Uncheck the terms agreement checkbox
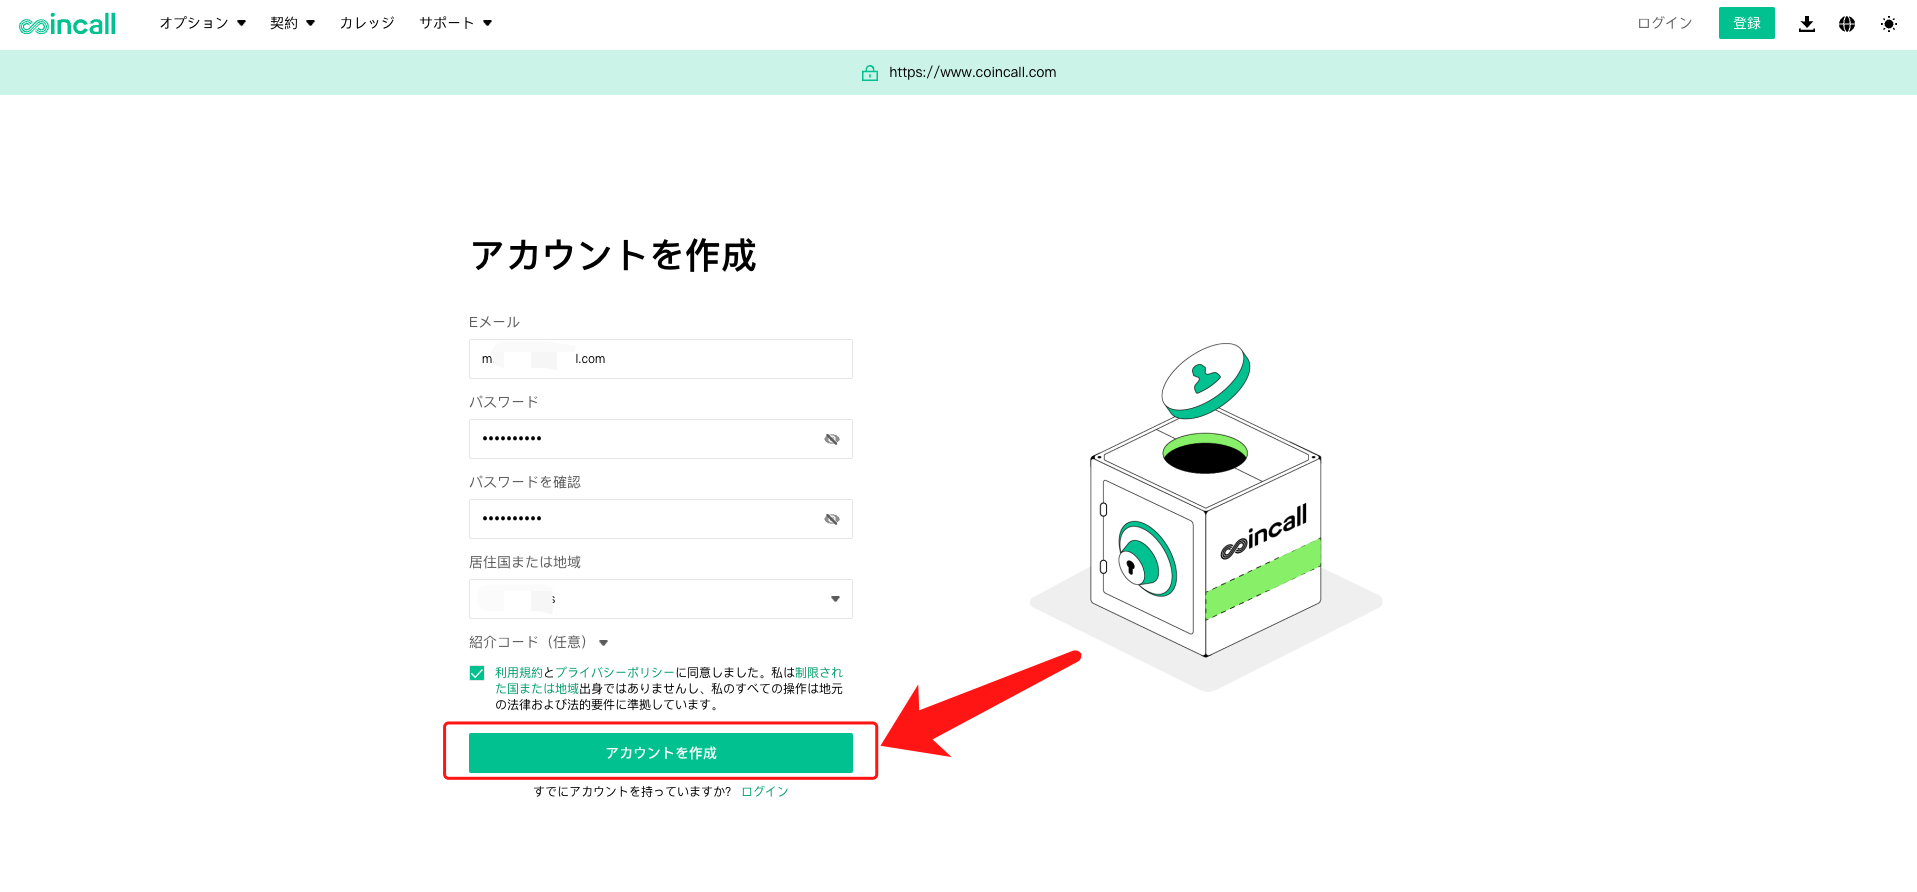The image size is (1917, 892). click(x=477, y=673)
